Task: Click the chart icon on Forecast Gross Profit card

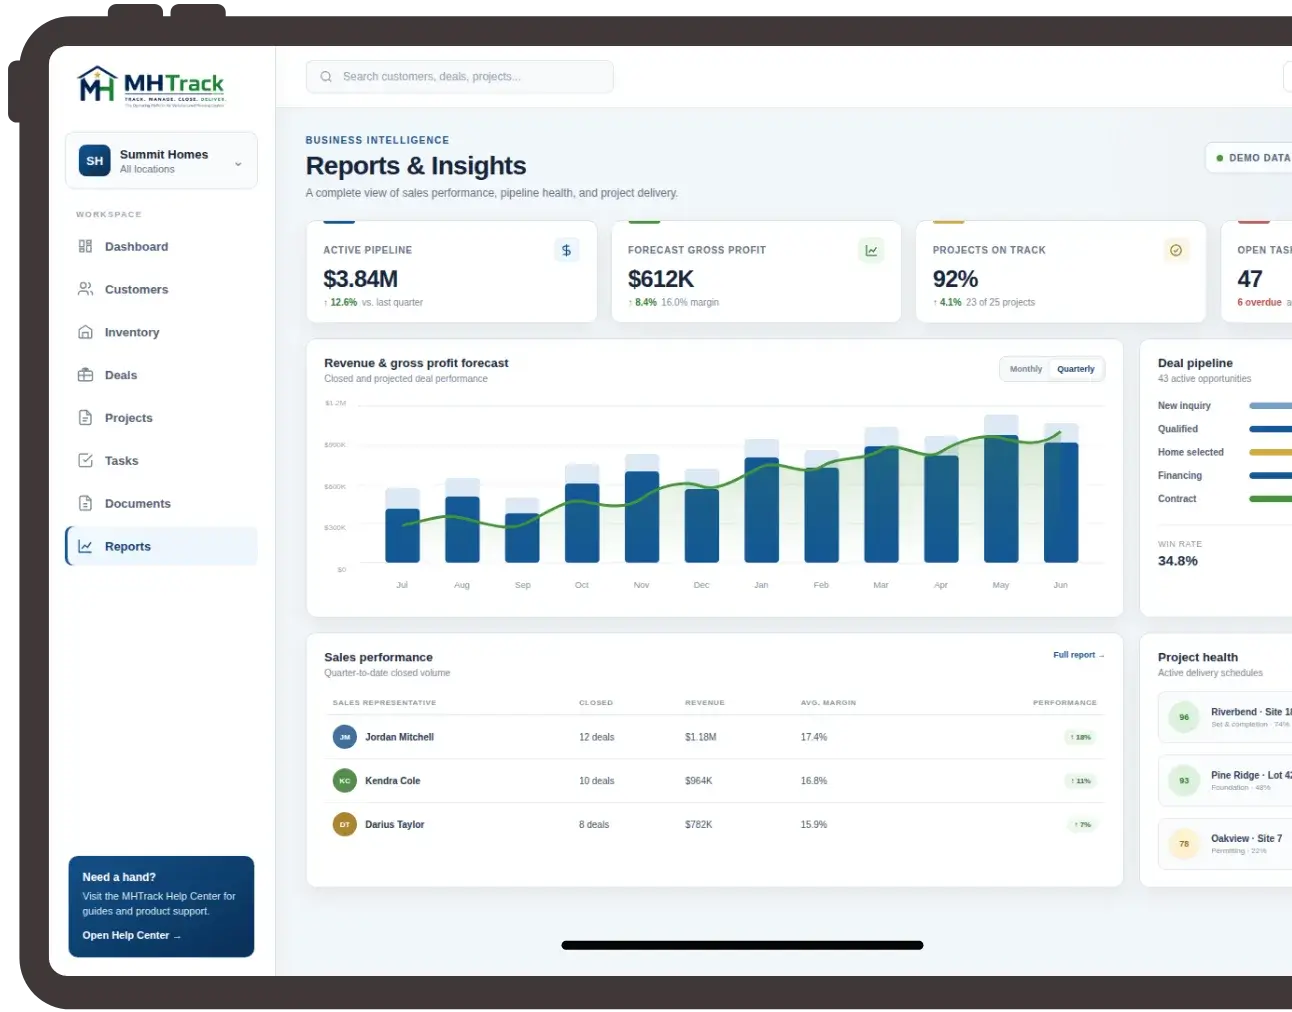Action: coord(871,251)
